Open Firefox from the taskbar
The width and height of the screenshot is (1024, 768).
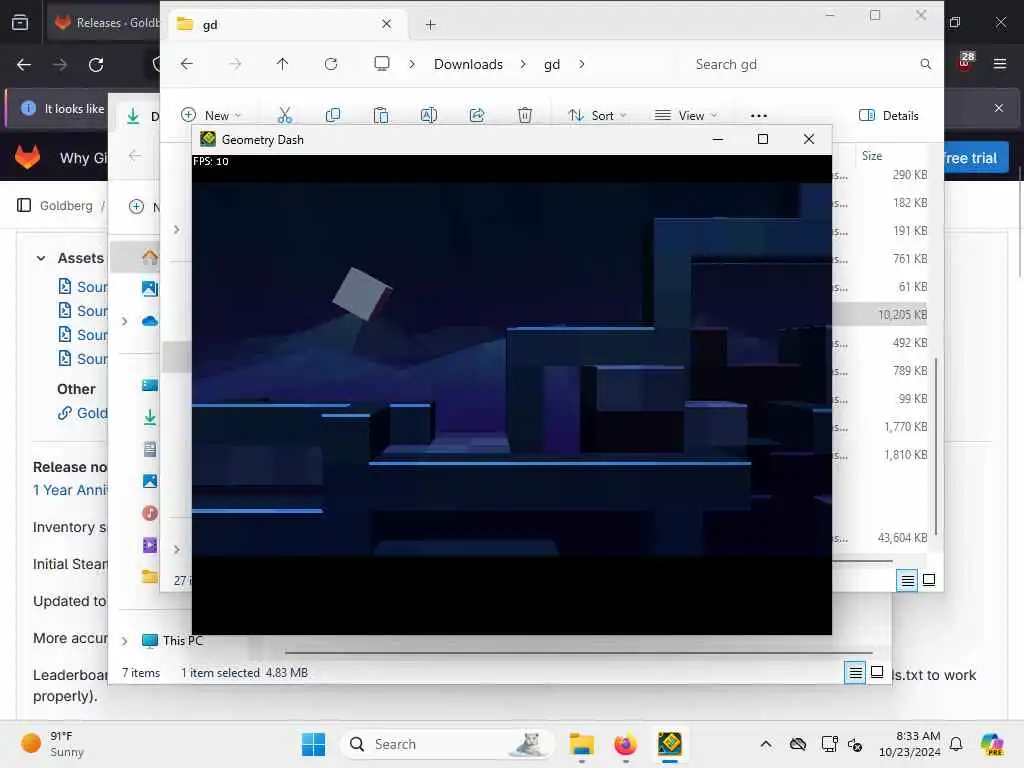point(625,744)
